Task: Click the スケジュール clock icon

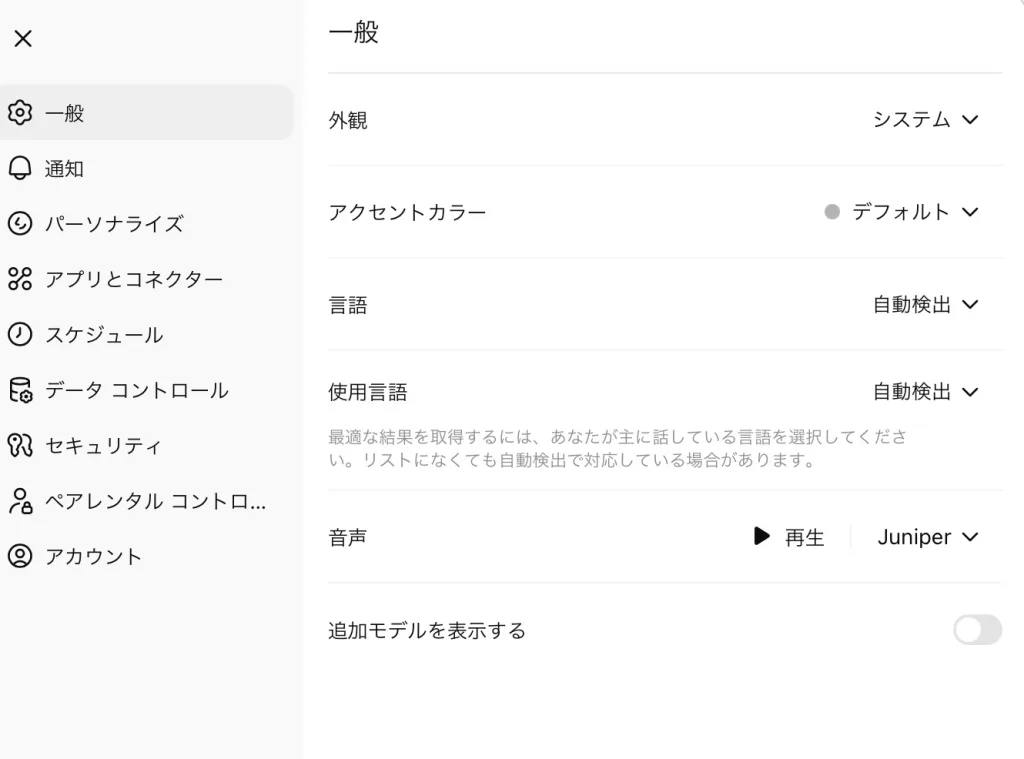Action: [20, 334]
